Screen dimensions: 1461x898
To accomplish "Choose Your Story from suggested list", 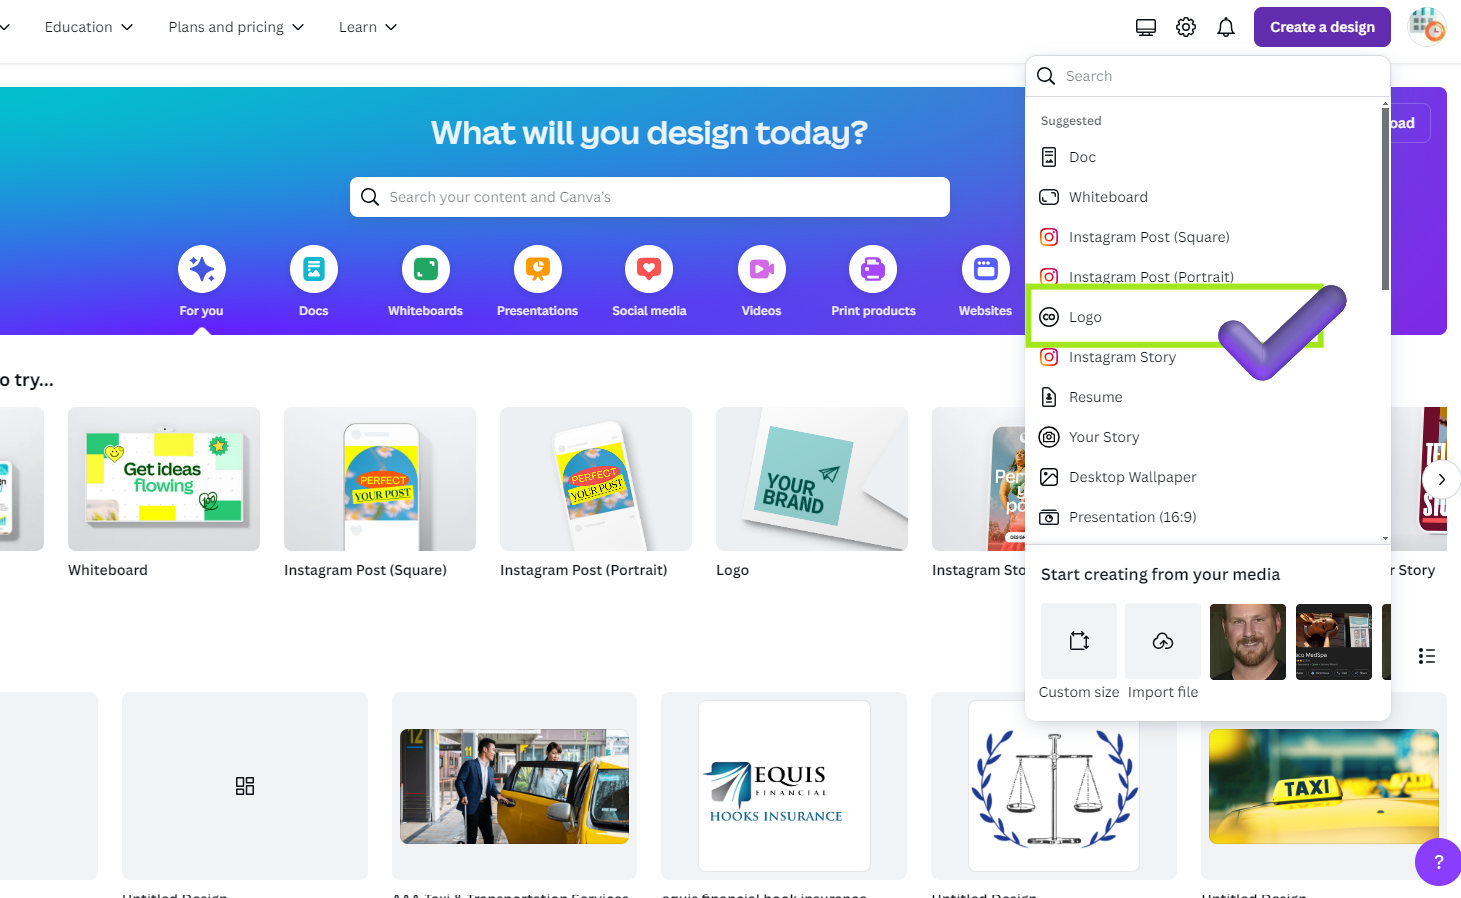I will (x=1204, y=437).
